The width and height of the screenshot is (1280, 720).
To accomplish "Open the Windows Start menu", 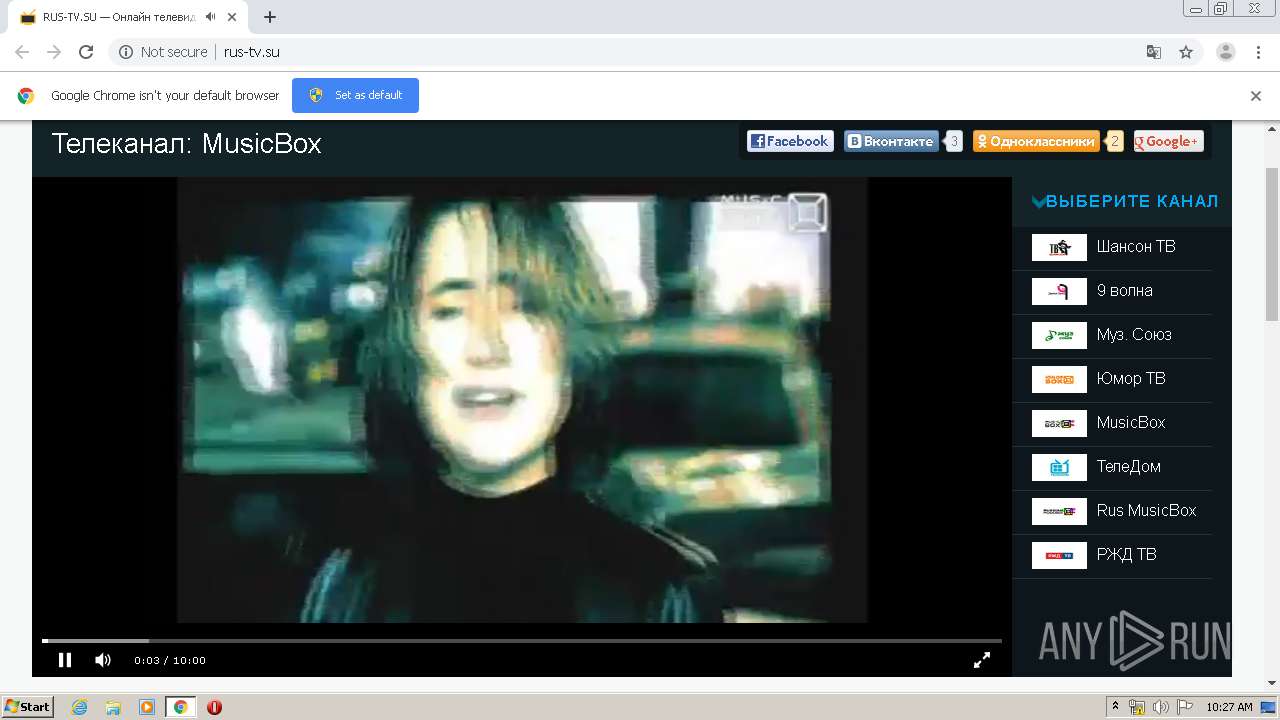I will coord(28,707).
